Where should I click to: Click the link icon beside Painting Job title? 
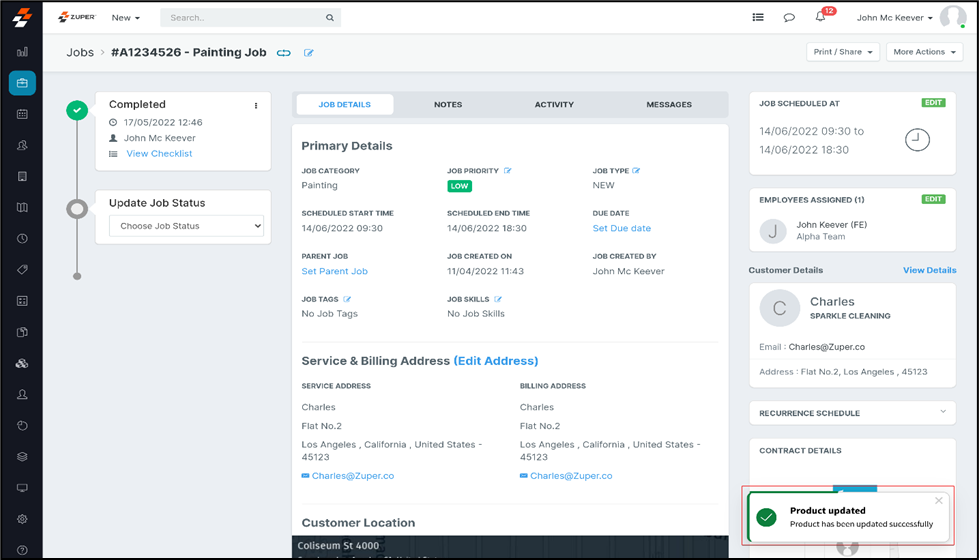[284, 53]
